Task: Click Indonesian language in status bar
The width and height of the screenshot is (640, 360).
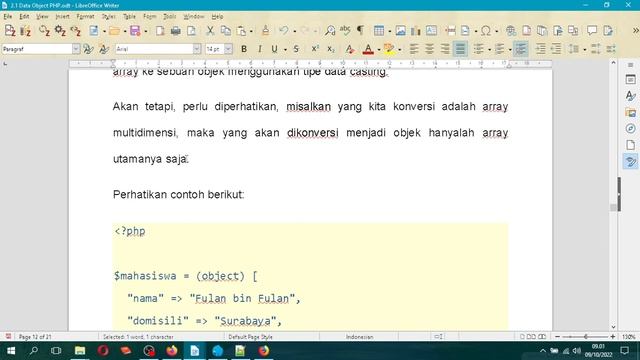Action: click(359, 337)
